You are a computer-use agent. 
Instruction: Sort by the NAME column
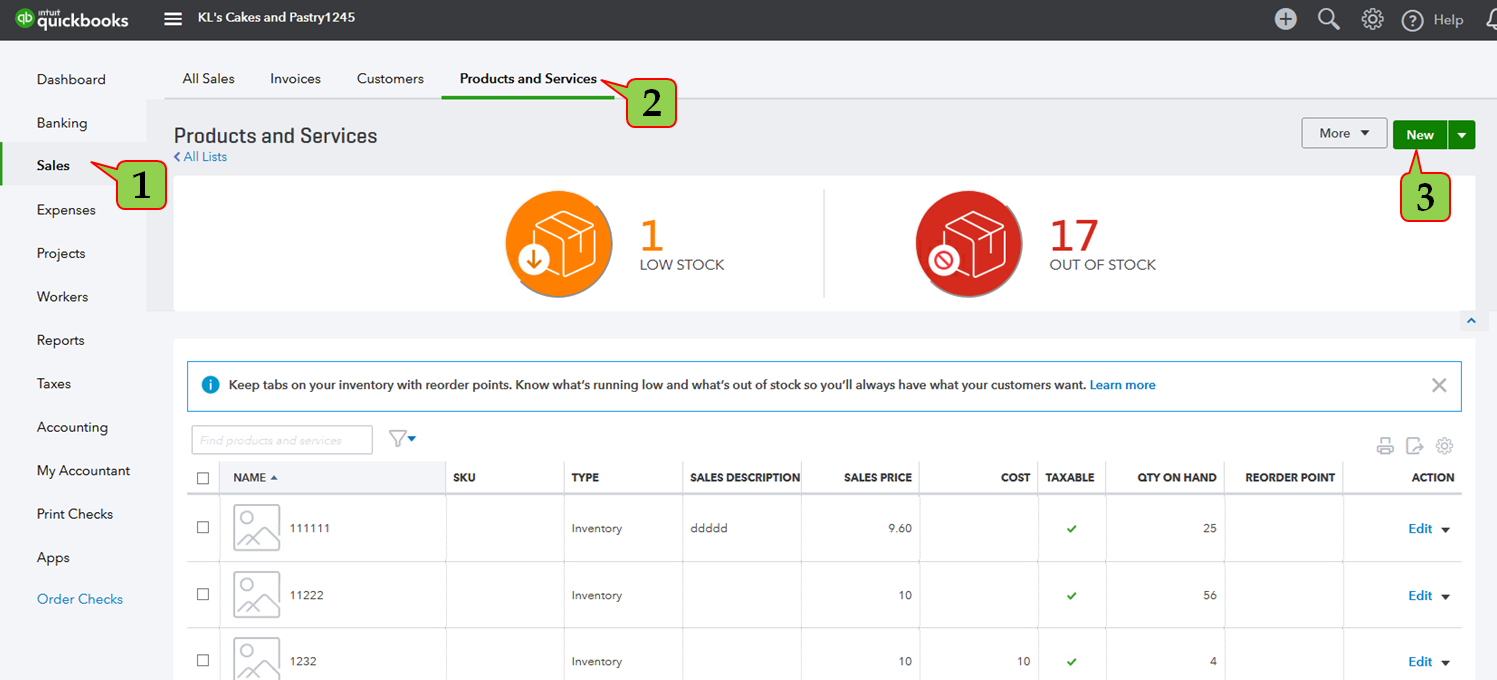point(255,478)
